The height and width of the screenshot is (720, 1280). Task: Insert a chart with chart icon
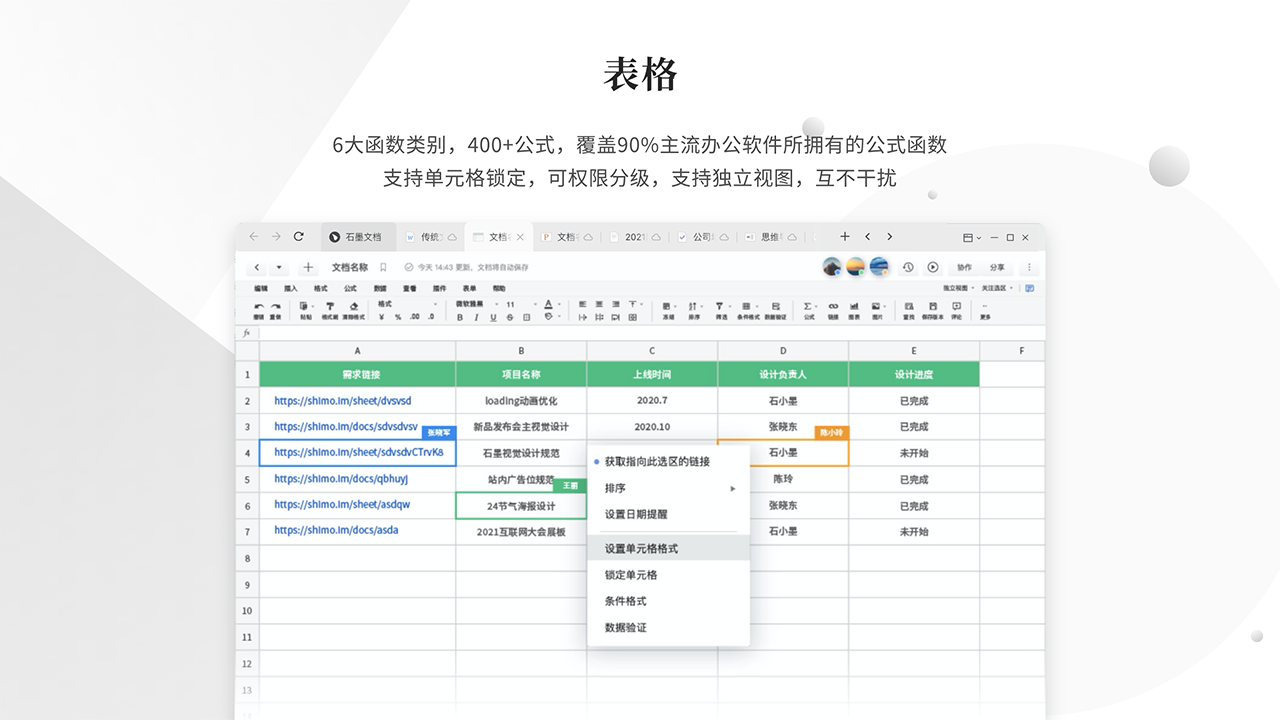854,307
